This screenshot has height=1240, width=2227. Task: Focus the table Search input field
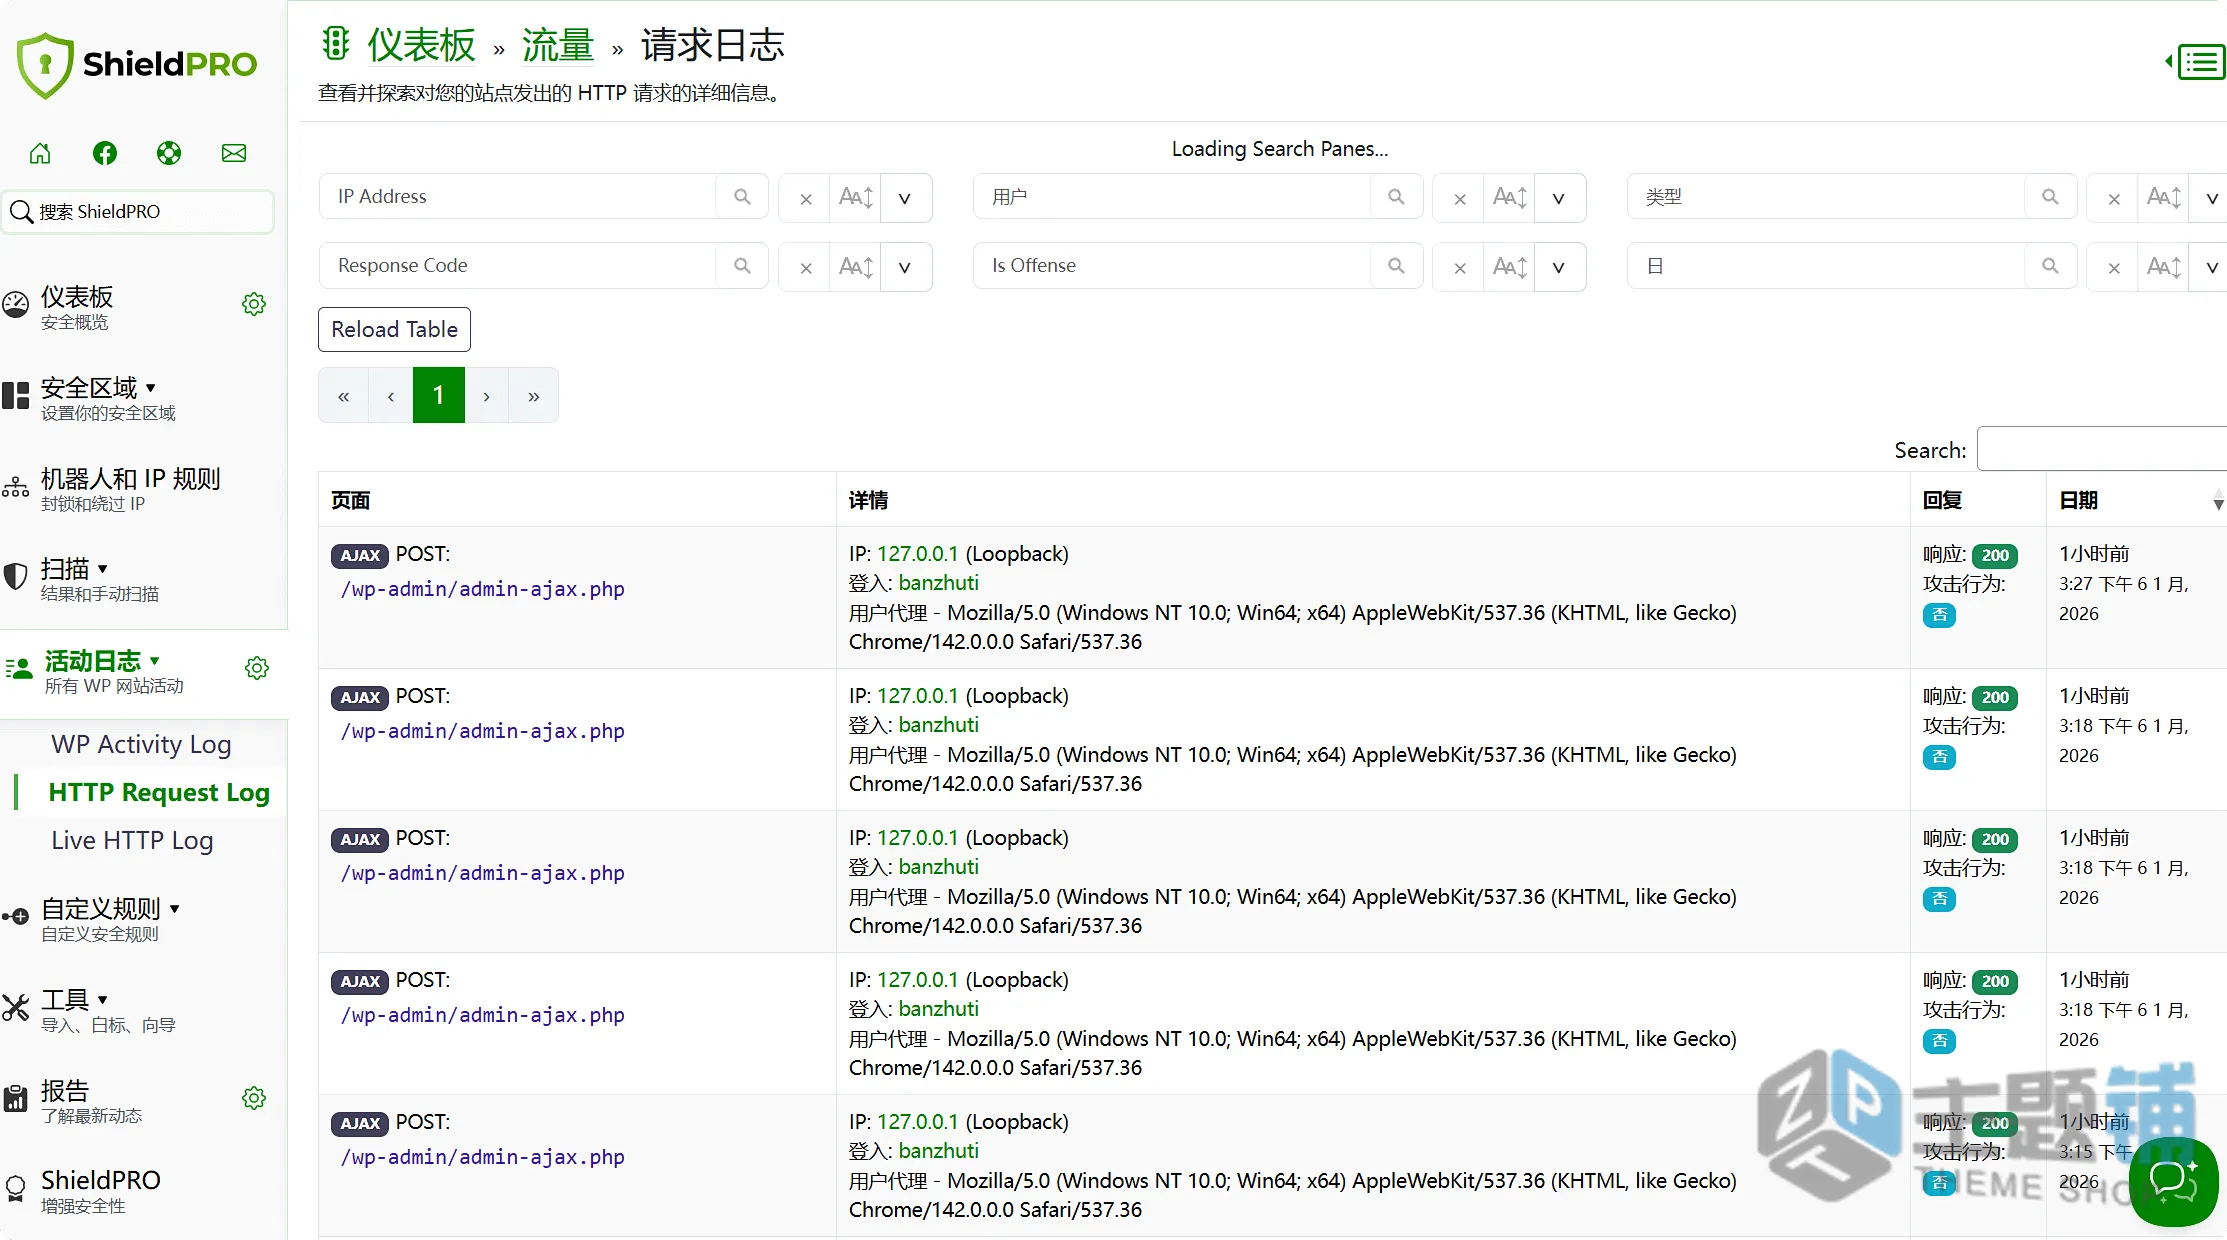coord(2102,450)
